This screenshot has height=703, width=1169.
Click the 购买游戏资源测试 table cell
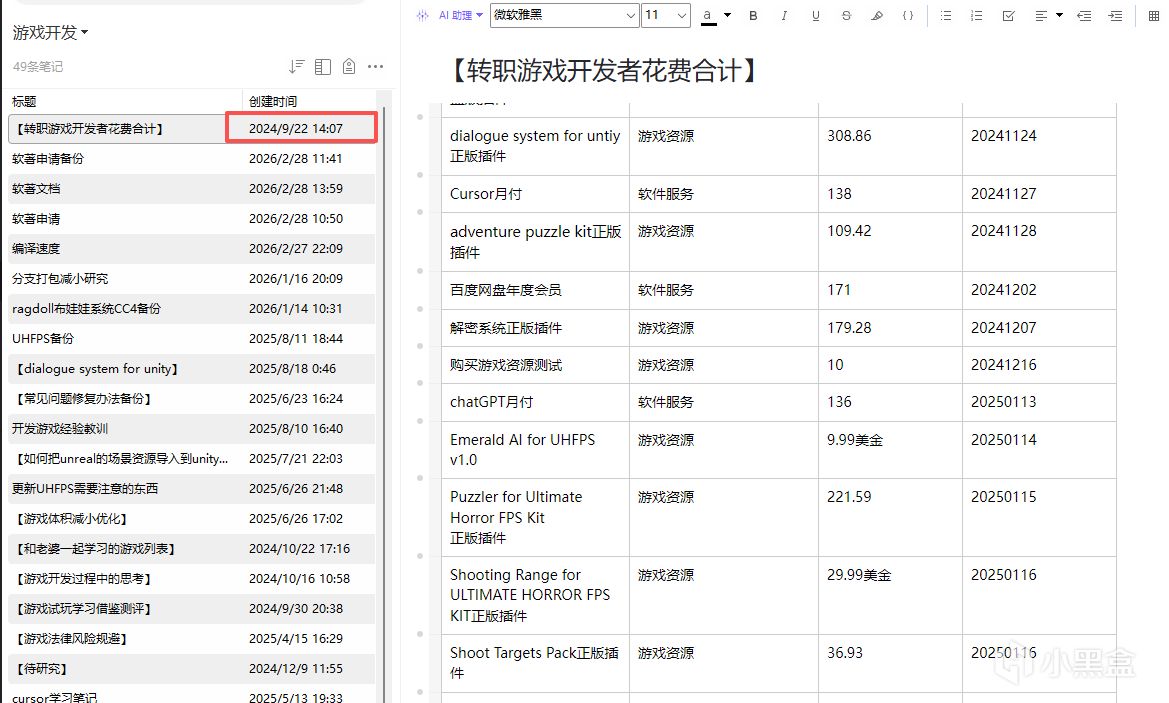535,365
